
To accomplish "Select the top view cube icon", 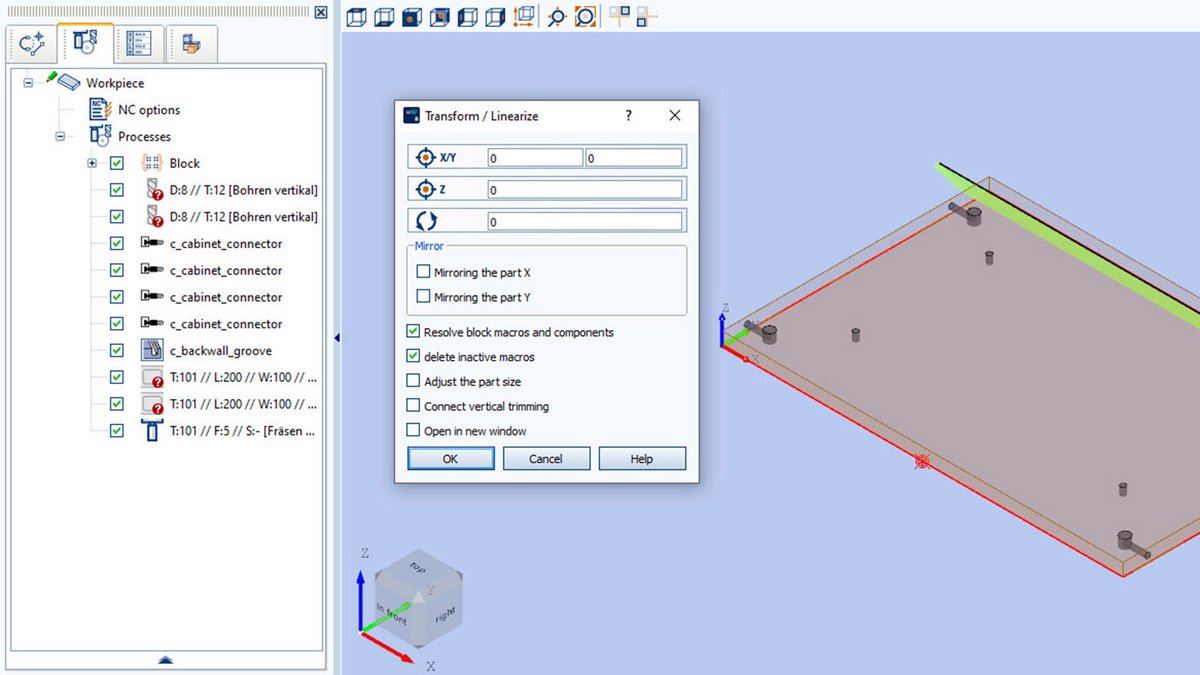I will [355, 17].
